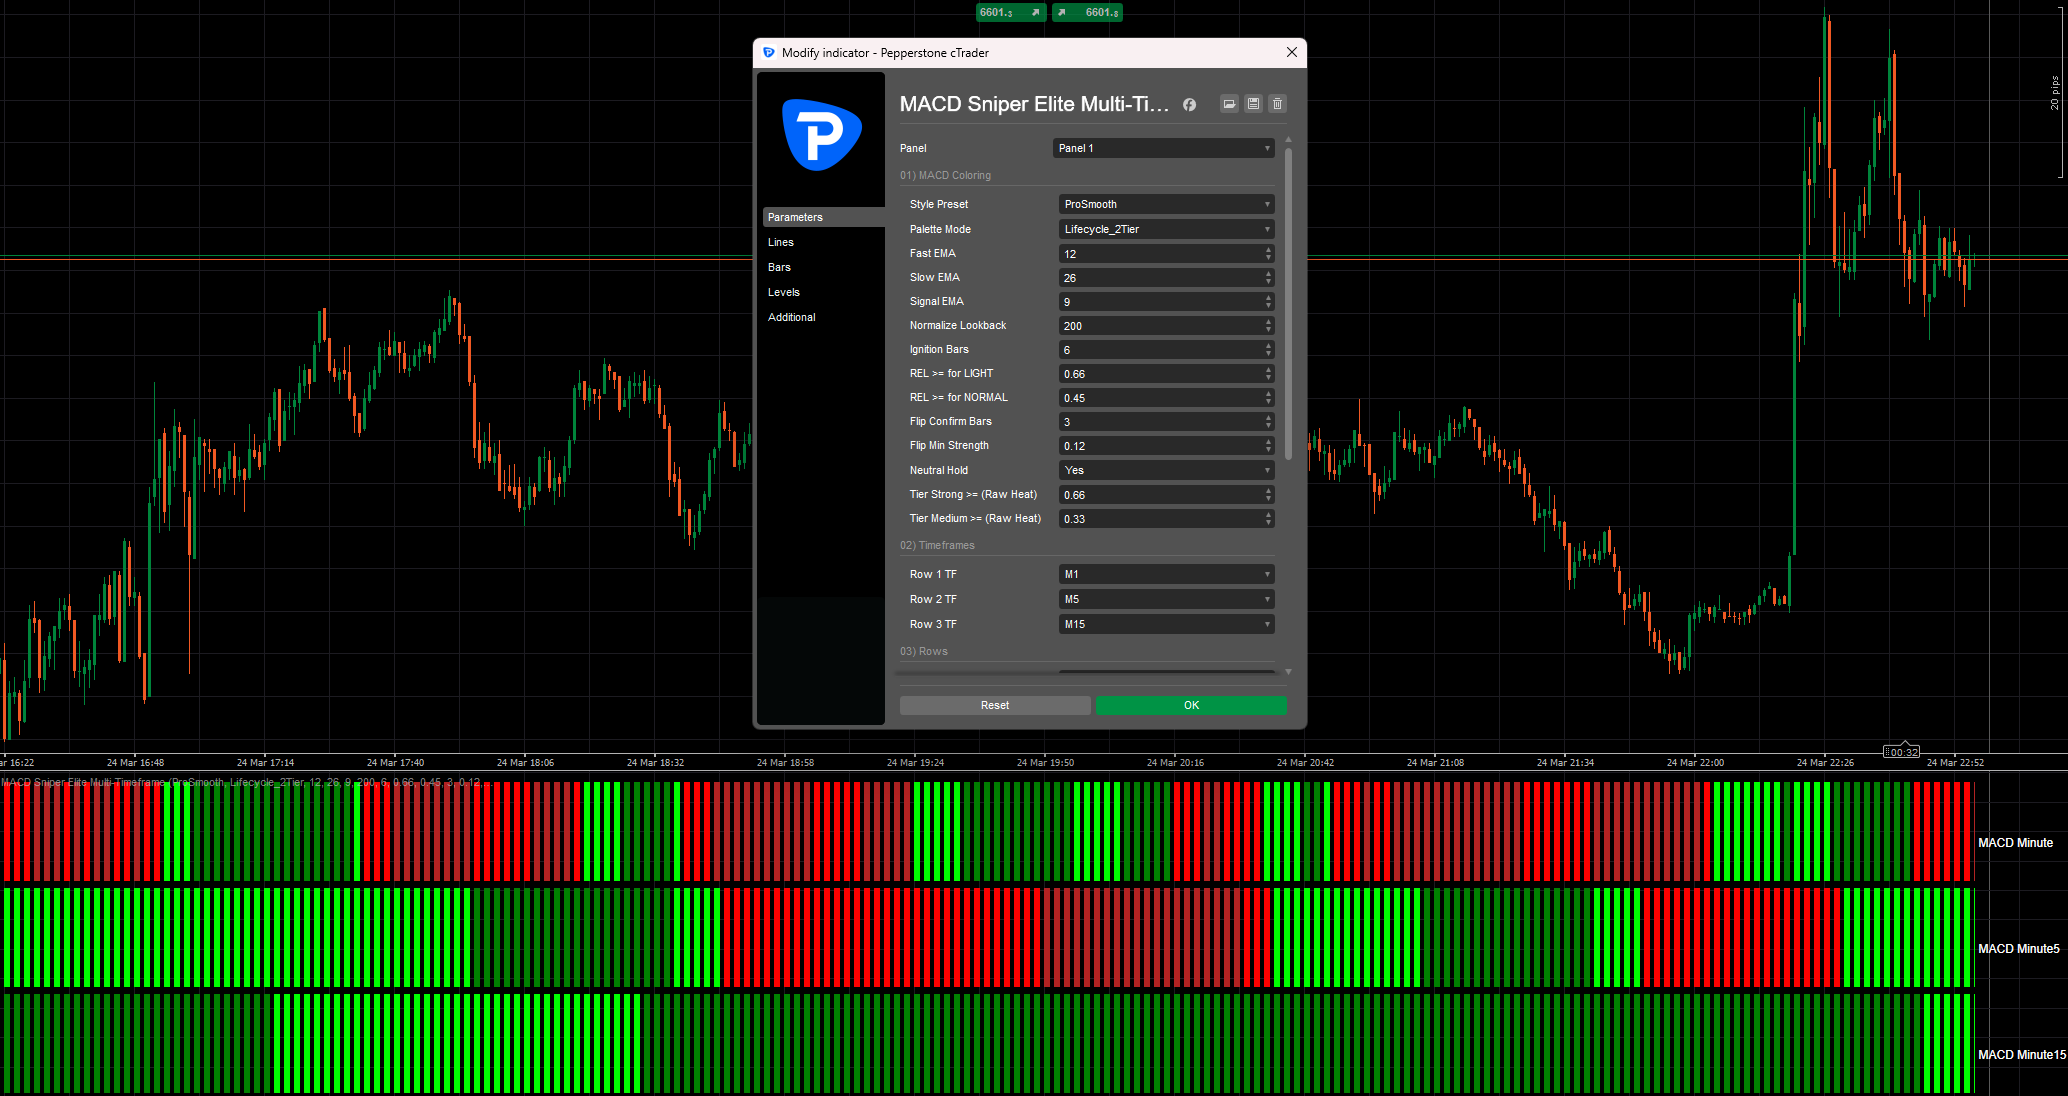Switch to the Lines tab
The image size is (2068, 1096).
(x=781, y=242)
